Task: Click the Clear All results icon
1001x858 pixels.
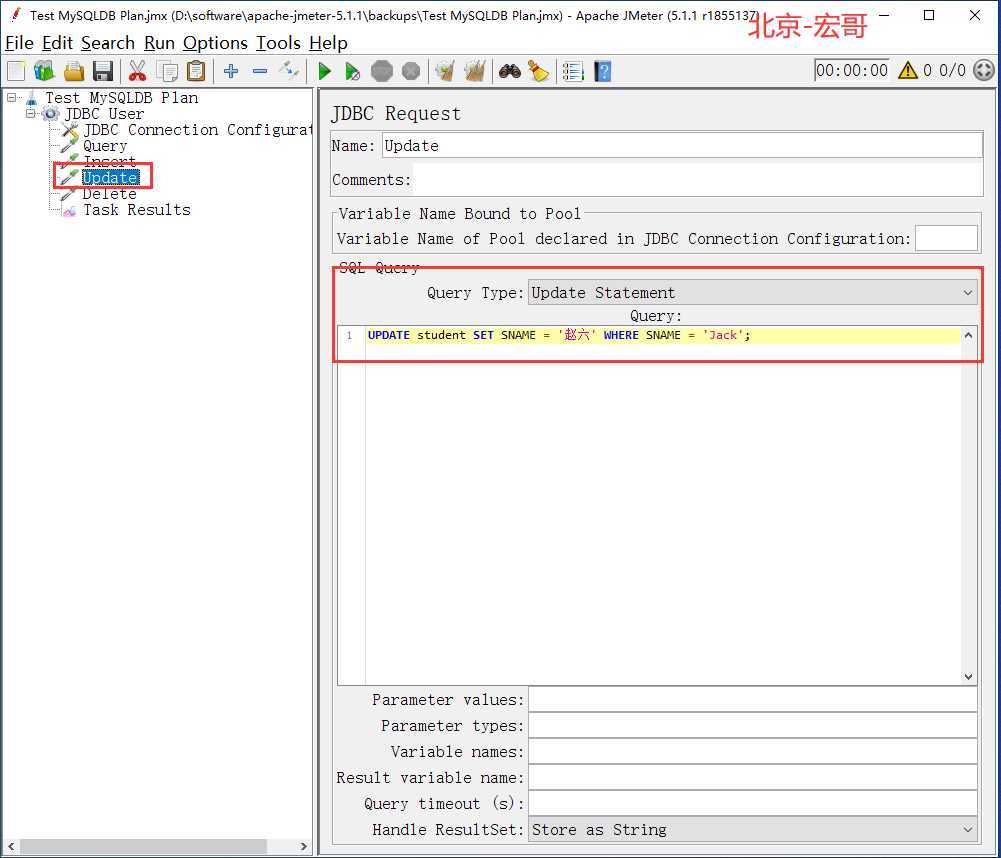Action: 474,71
